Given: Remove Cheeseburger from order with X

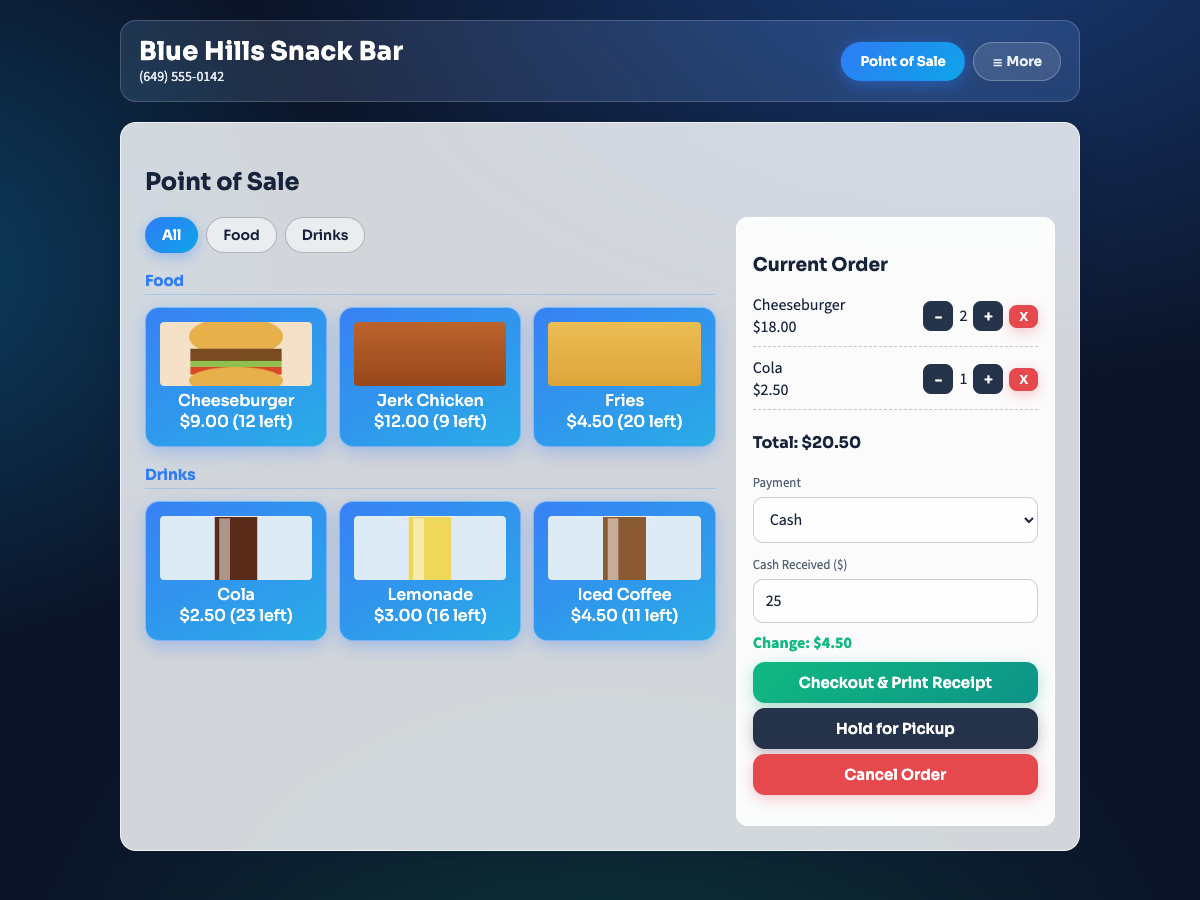Looking at the screenshot, I should (x=1023, y=316).
